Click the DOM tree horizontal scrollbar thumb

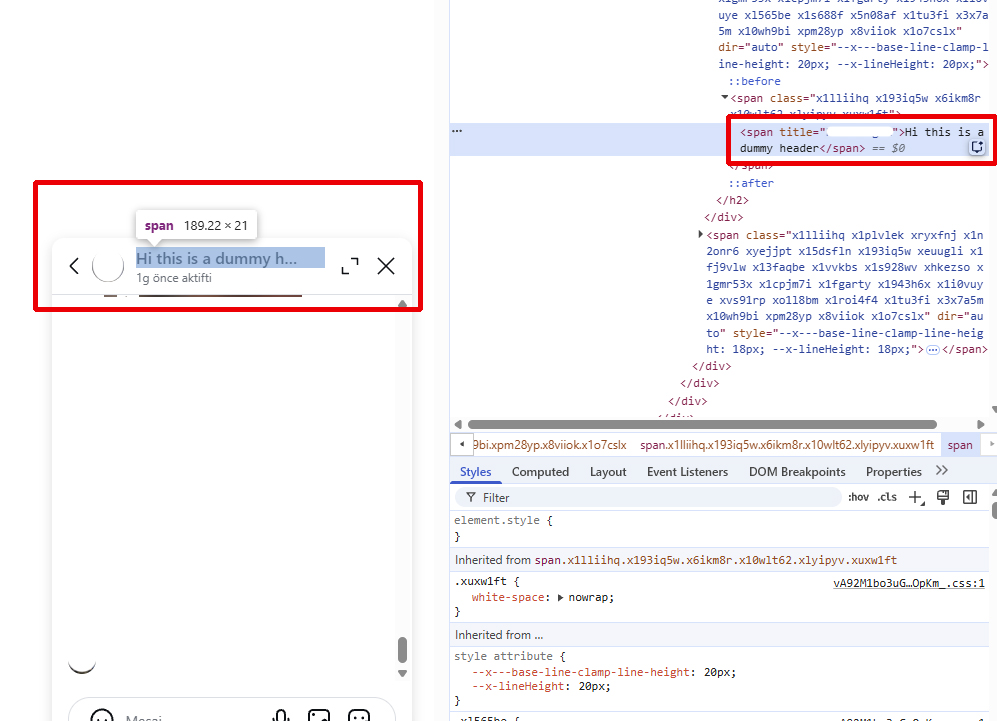point(702,424)
